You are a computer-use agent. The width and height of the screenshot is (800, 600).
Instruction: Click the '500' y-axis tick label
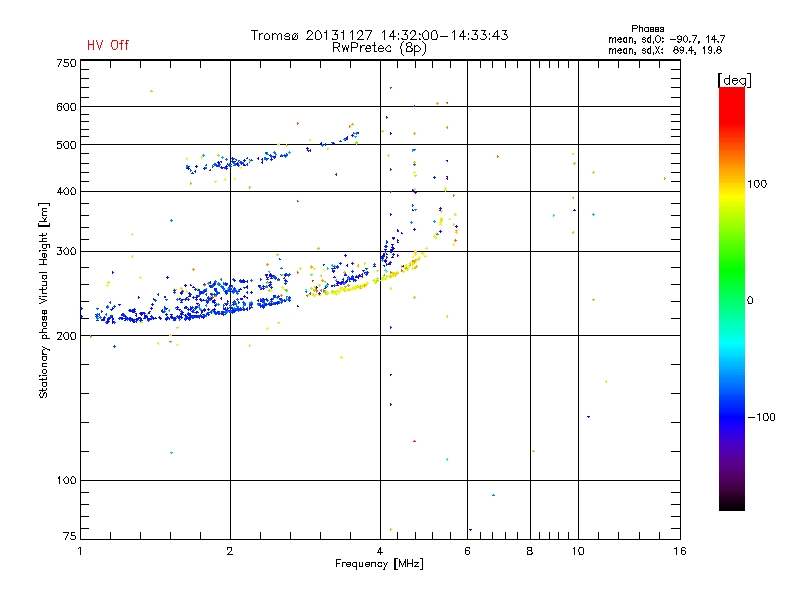coord(66,145)
